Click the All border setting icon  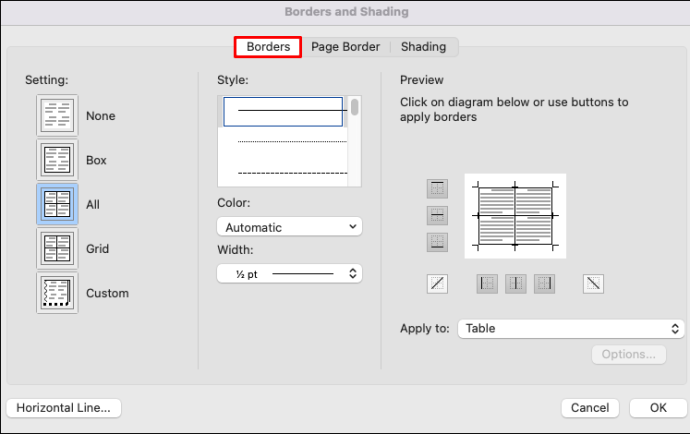coord(57,204)
